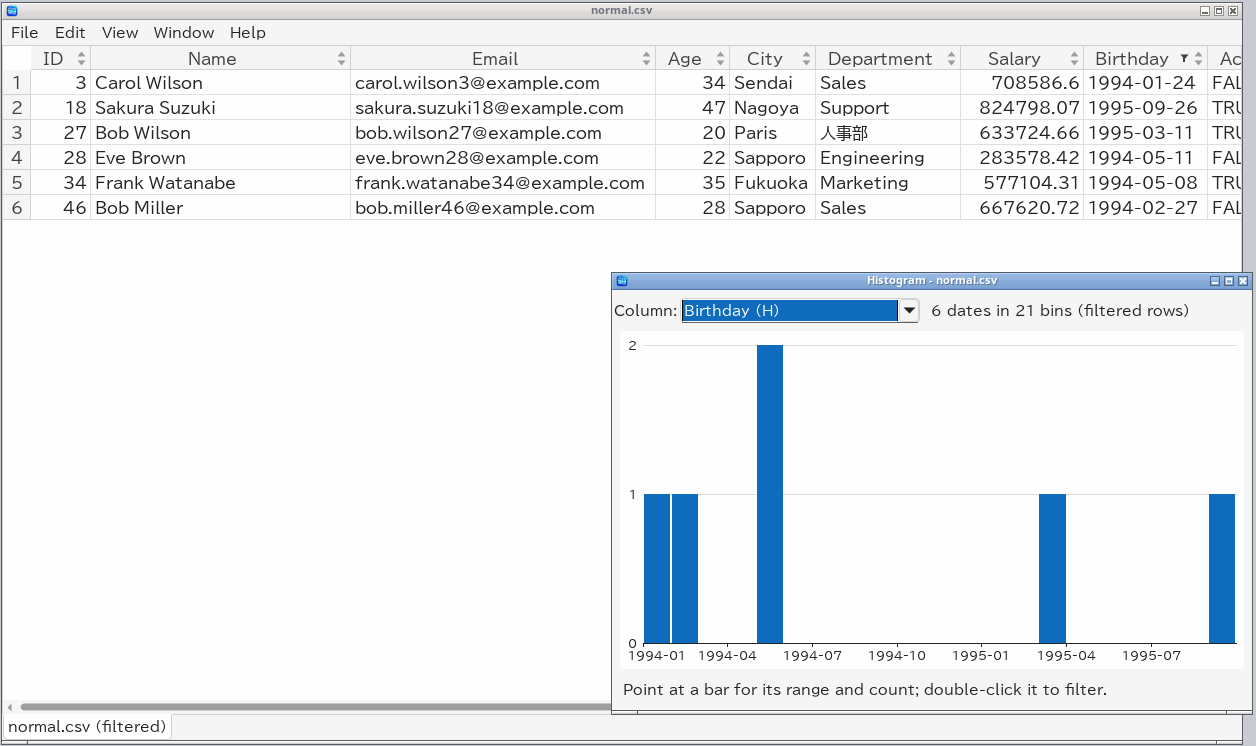Click the first histogram bar at 1994-01
The width and height of the screenshot is (1256, 746).
pos(657,568)
